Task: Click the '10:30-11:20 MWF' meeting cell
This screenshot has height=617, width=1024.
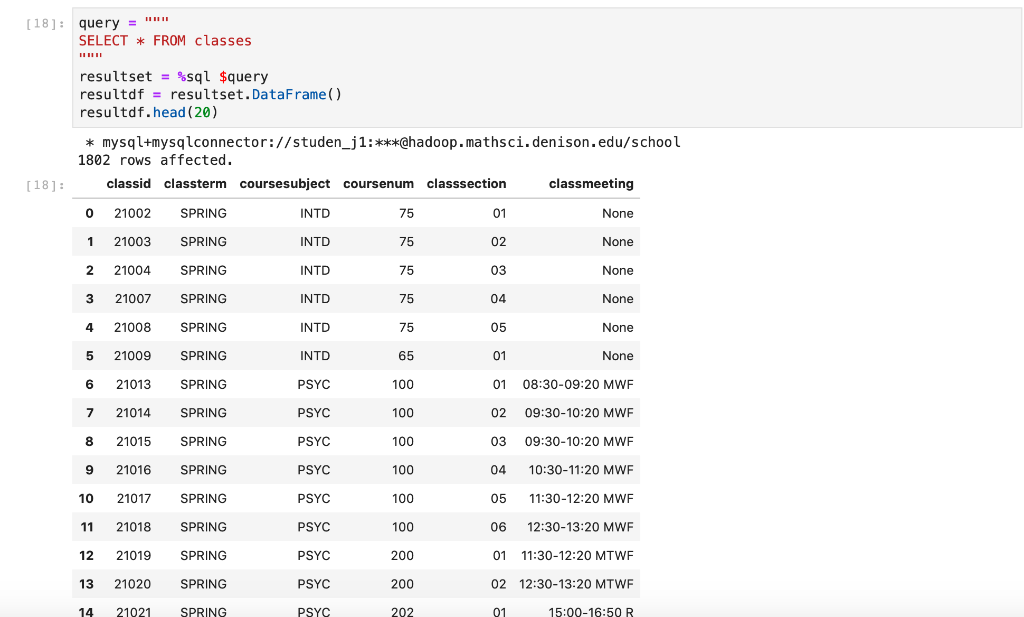Action: click(x=581, y=469)
